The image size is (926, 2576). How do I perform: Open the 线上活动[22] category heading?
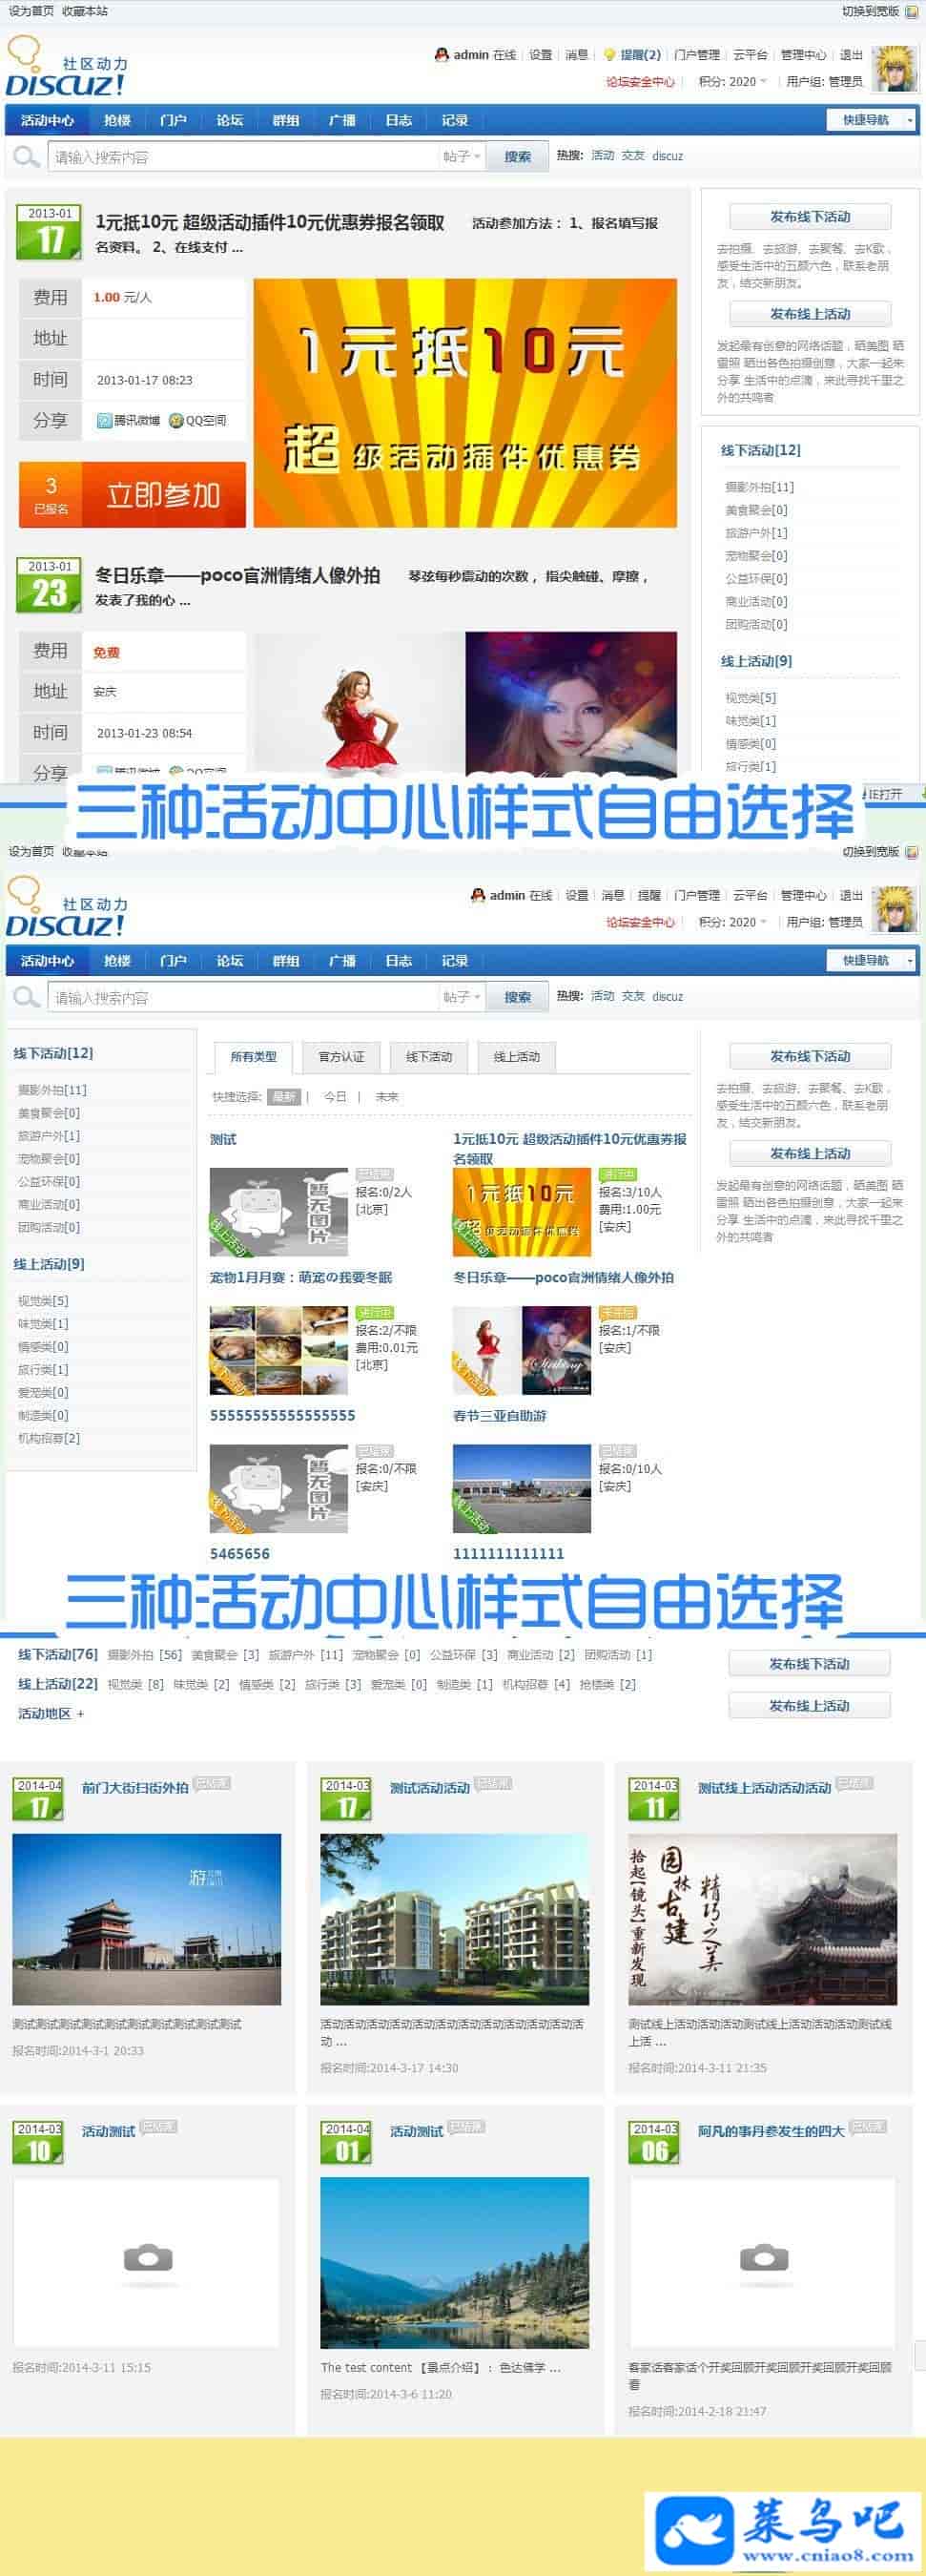(x=58, y=1684)
